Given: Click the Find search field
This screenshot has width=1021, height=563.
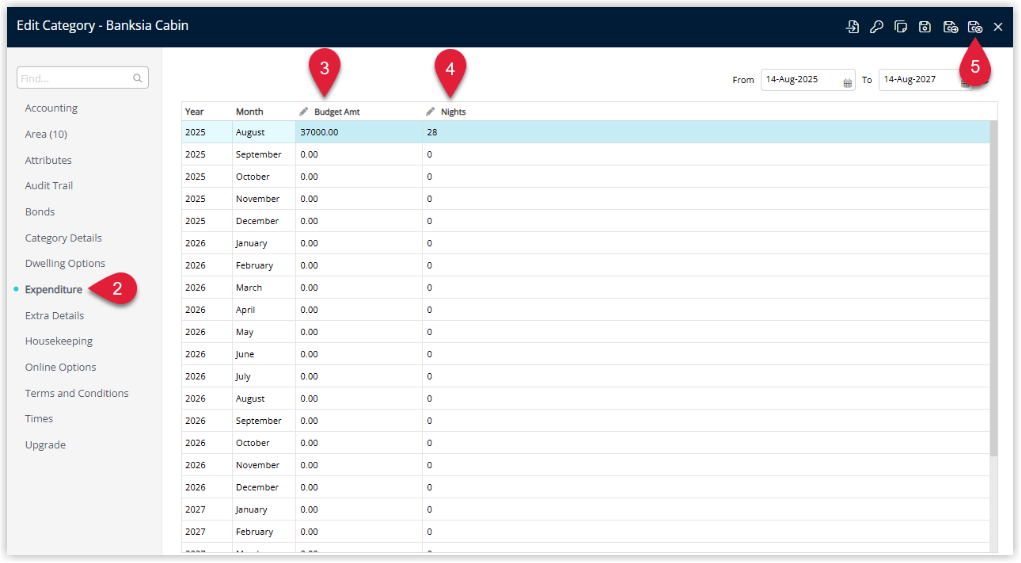Looking at the screenshot, I should click(83, 78).
